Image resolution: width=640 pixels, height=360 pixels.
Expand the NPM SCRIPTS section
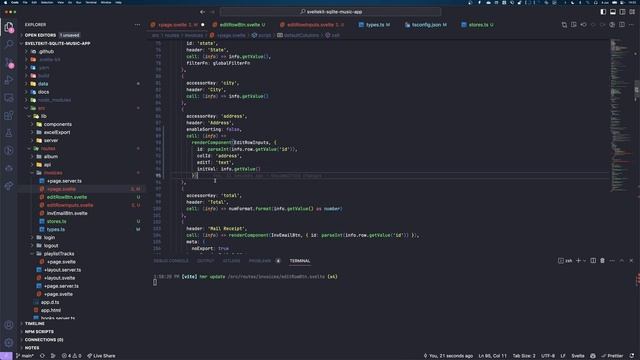coord(39,332)
